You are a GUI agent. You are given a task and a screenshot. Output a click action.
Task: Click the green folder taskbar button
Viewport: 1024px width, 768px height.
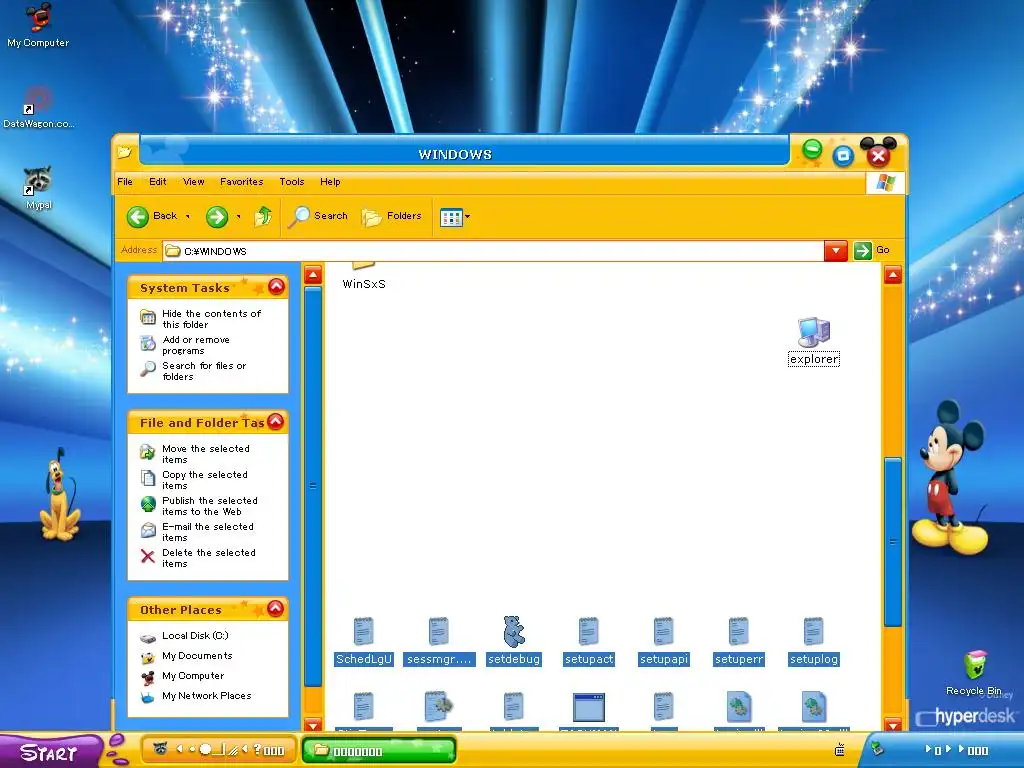point(379,751)
